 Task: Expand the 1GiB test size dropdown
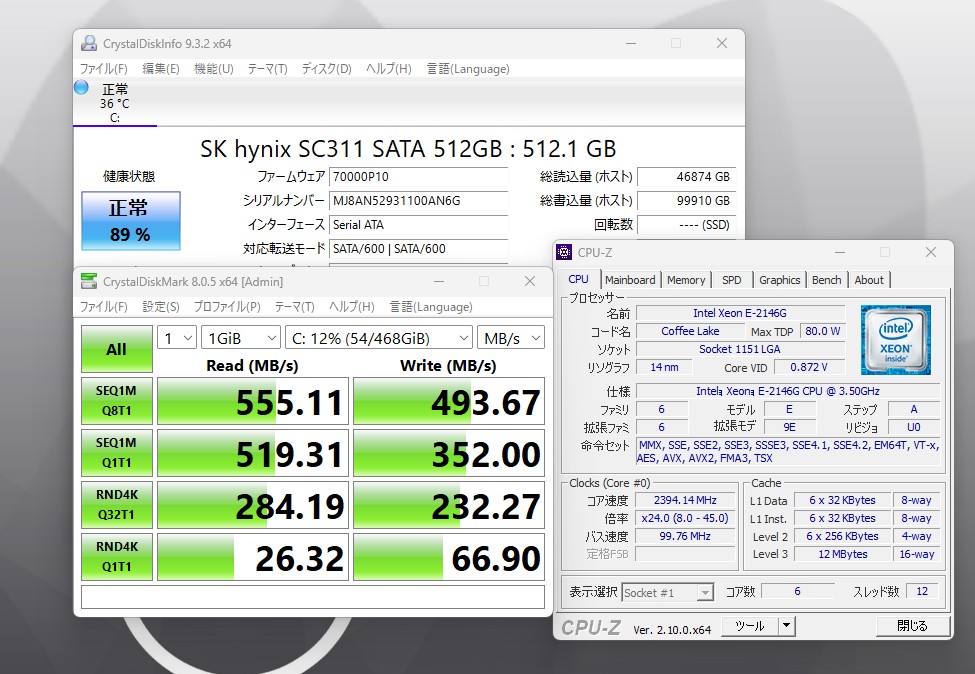click(241, 338)
